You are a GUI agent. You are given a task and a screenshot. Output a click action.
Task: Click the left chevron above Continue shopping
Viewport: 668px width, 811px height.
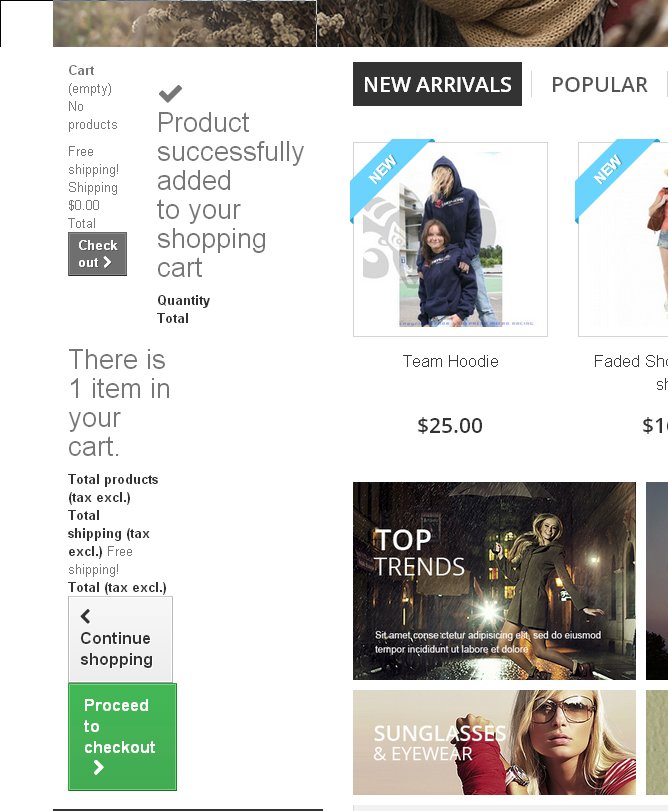click(85, 616)
